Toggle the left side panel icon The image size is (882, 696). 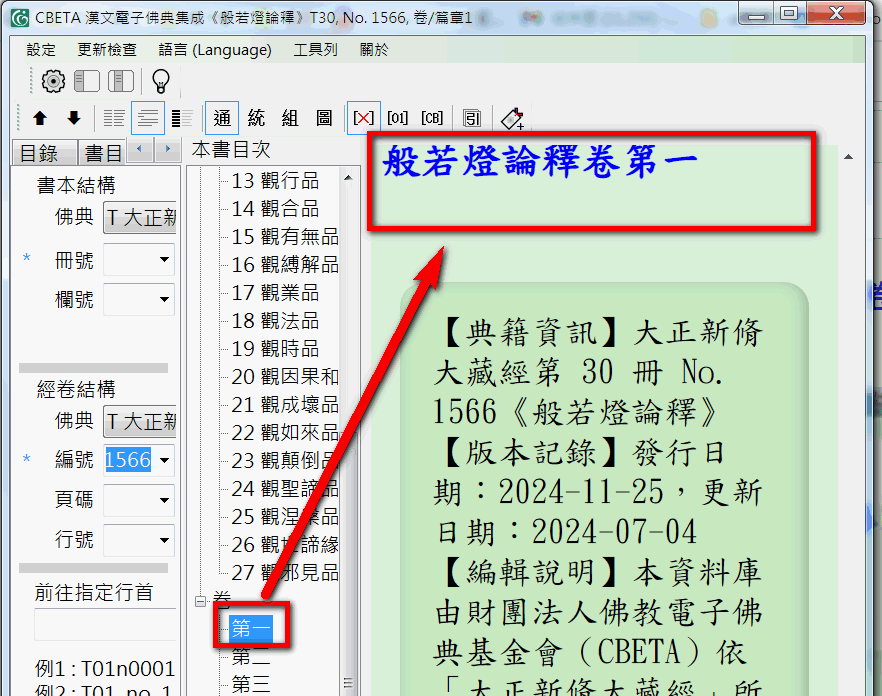click(x=87, y=81)
